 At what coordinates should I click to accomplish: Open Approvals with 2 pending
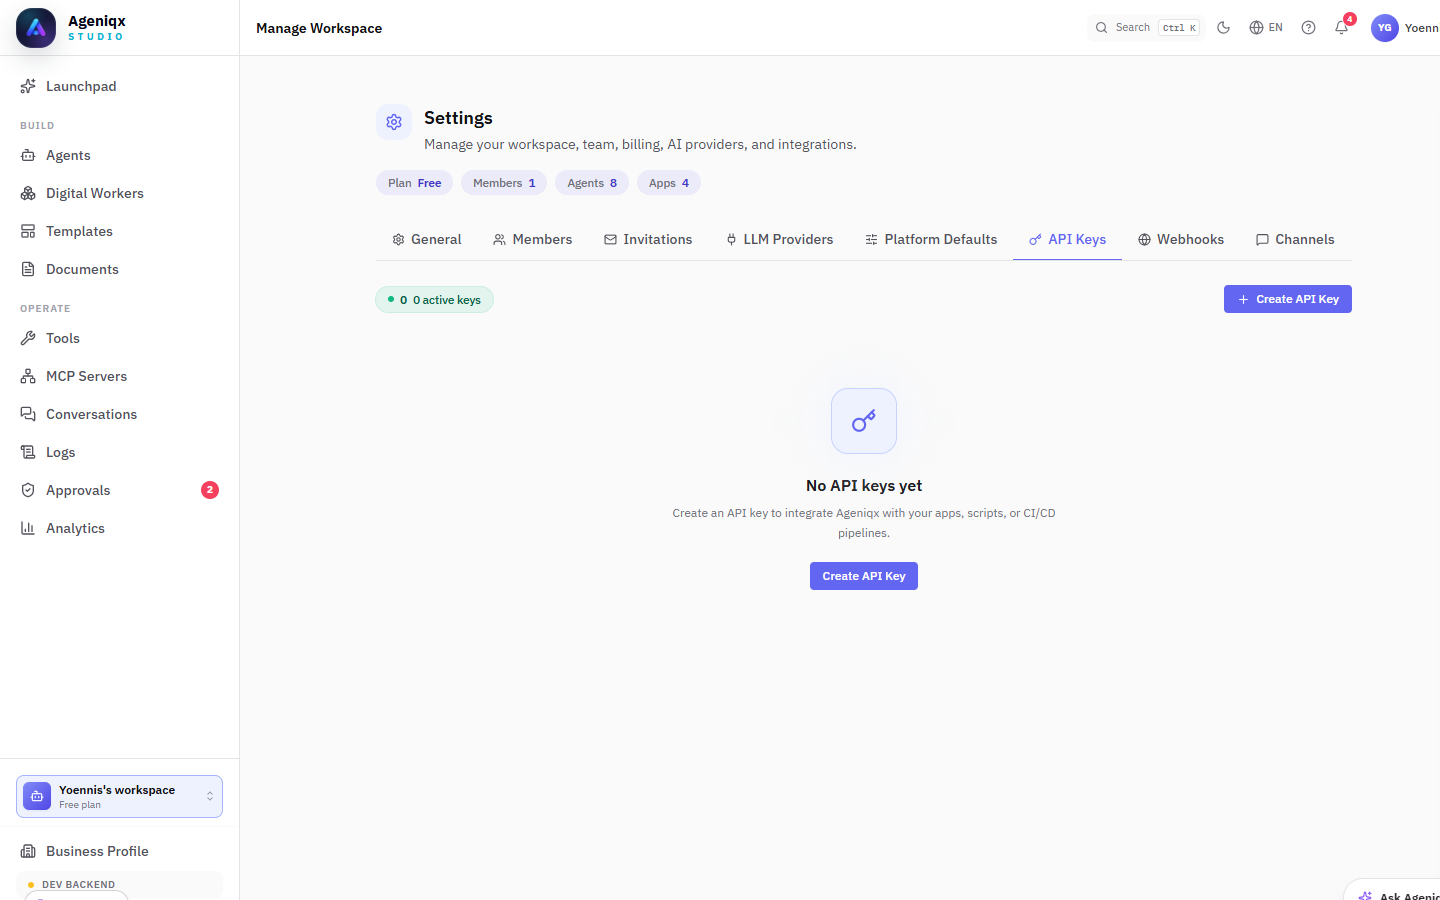click(120, 490)
